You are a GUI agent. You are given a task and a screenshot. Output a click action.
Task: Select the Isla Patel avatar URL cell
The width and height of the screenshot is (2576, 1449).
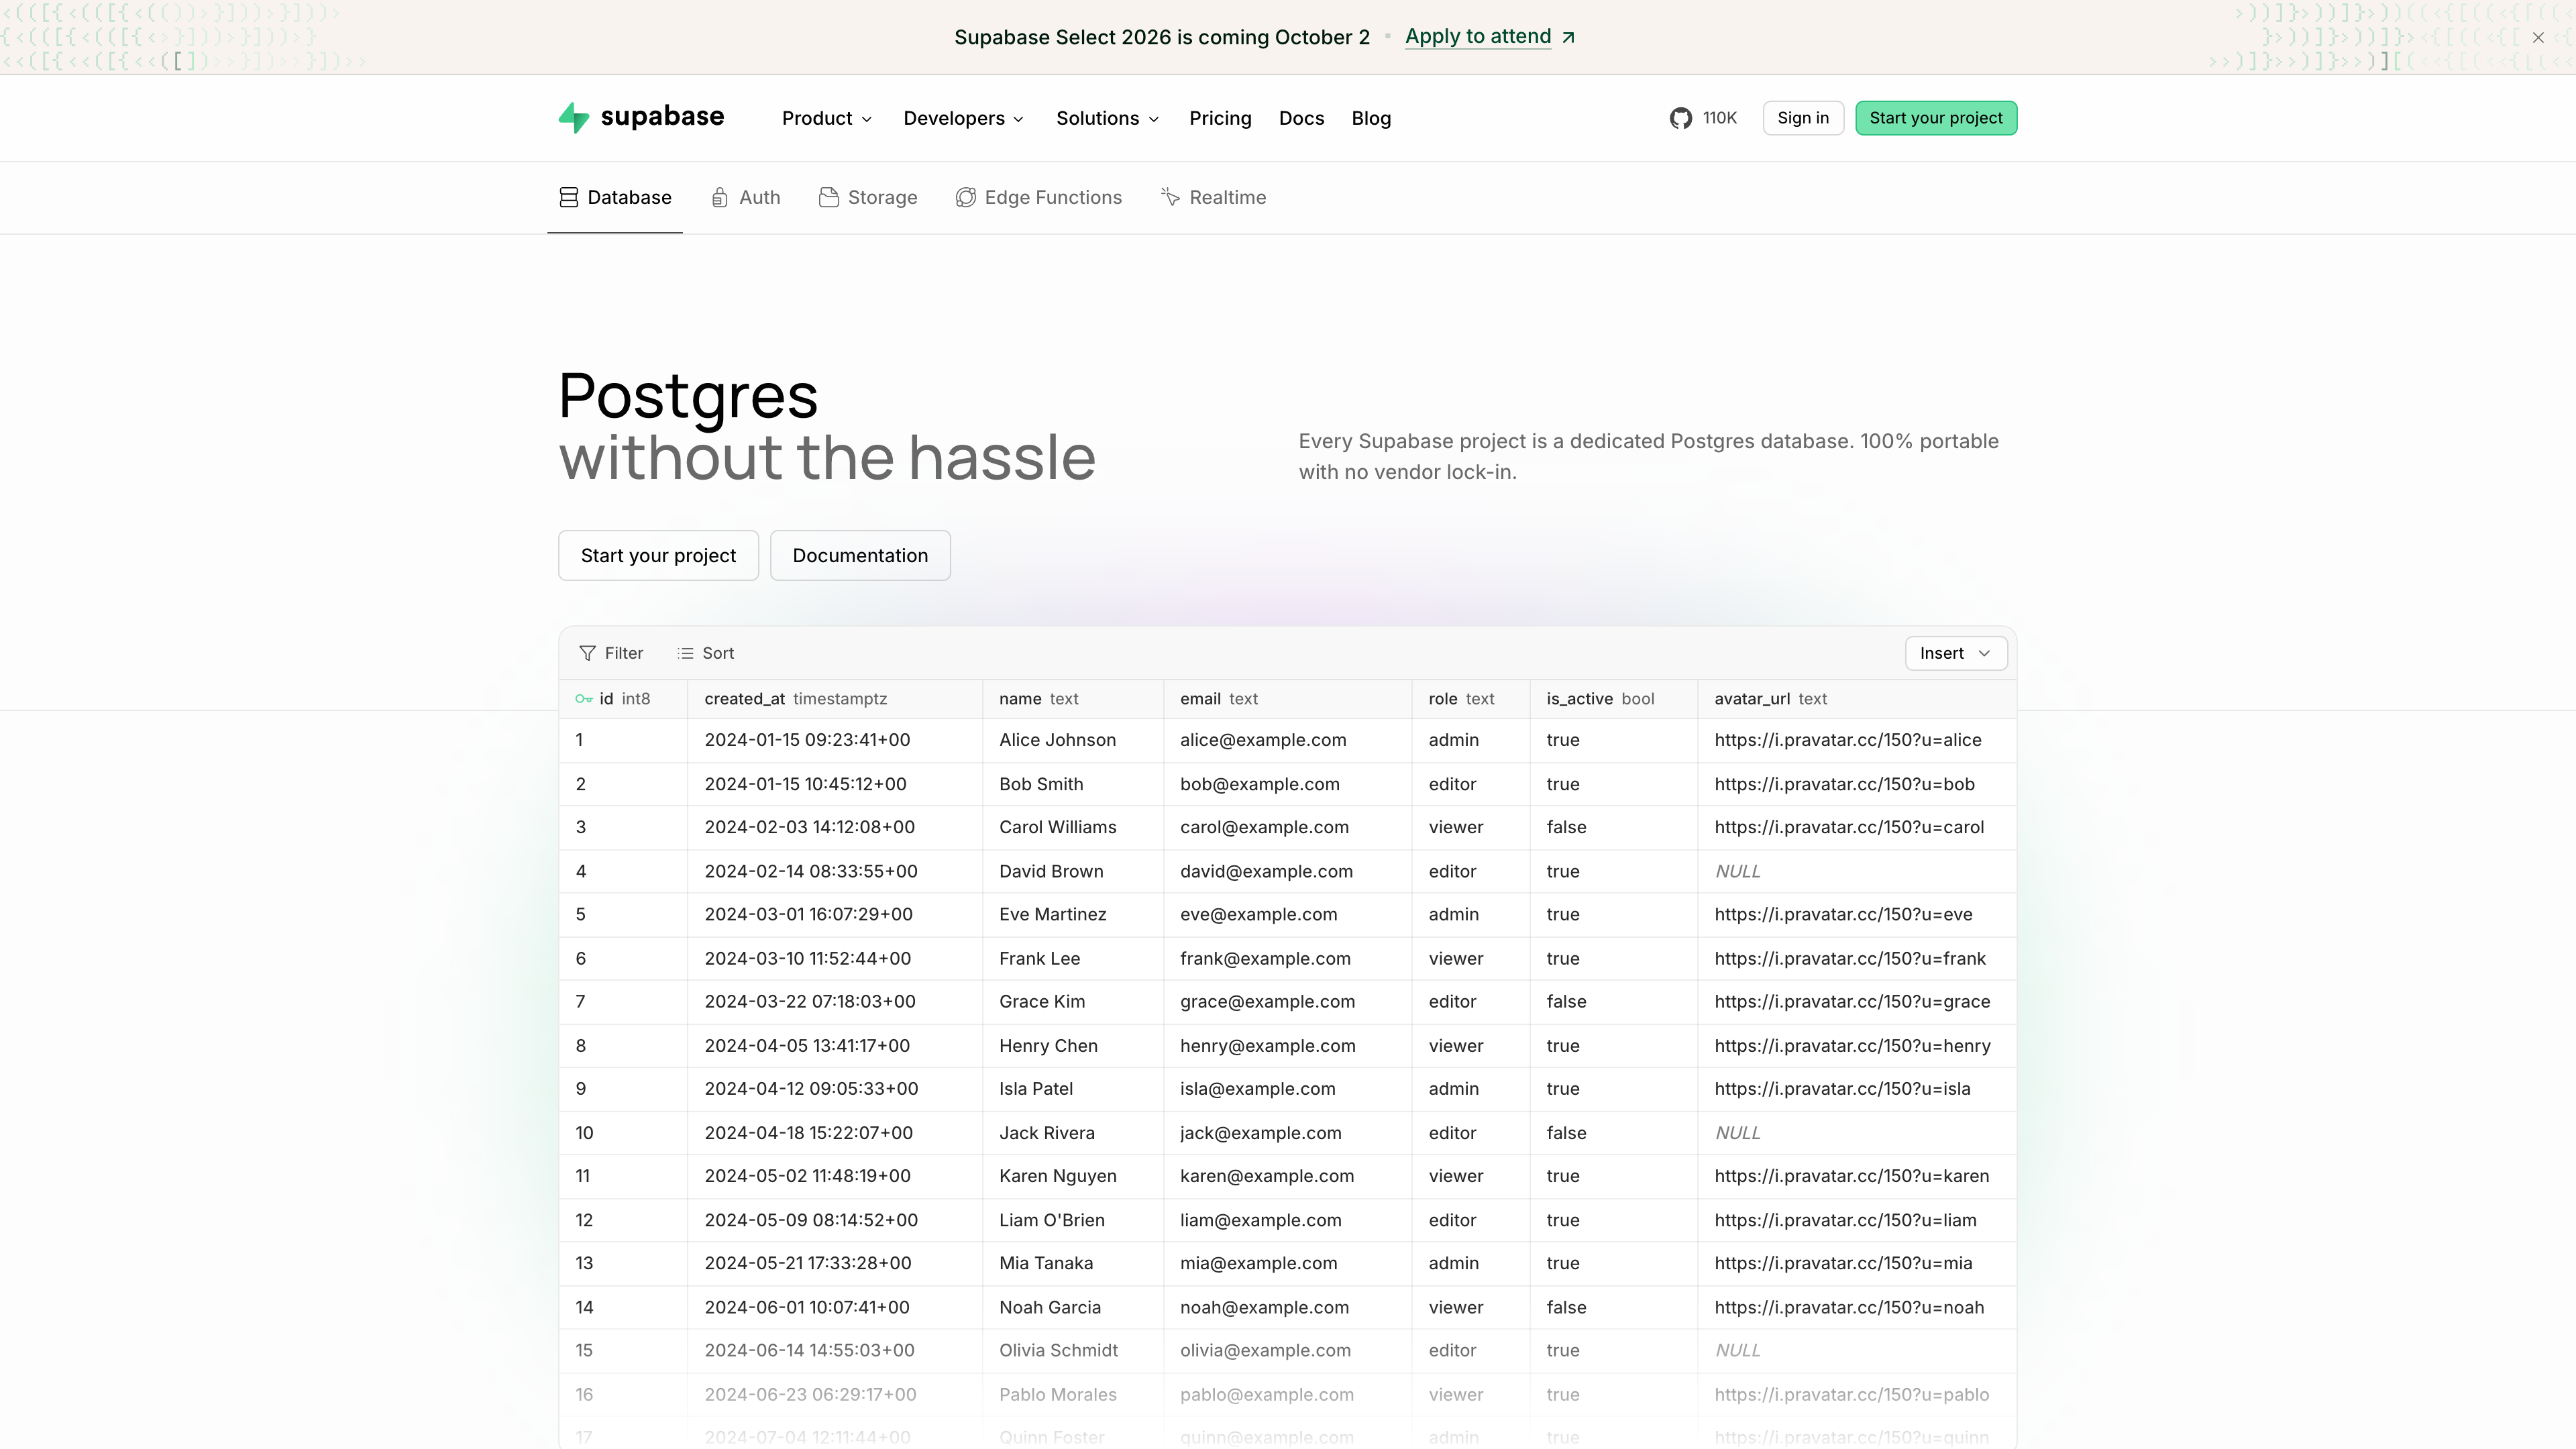pos(1857,1088)
